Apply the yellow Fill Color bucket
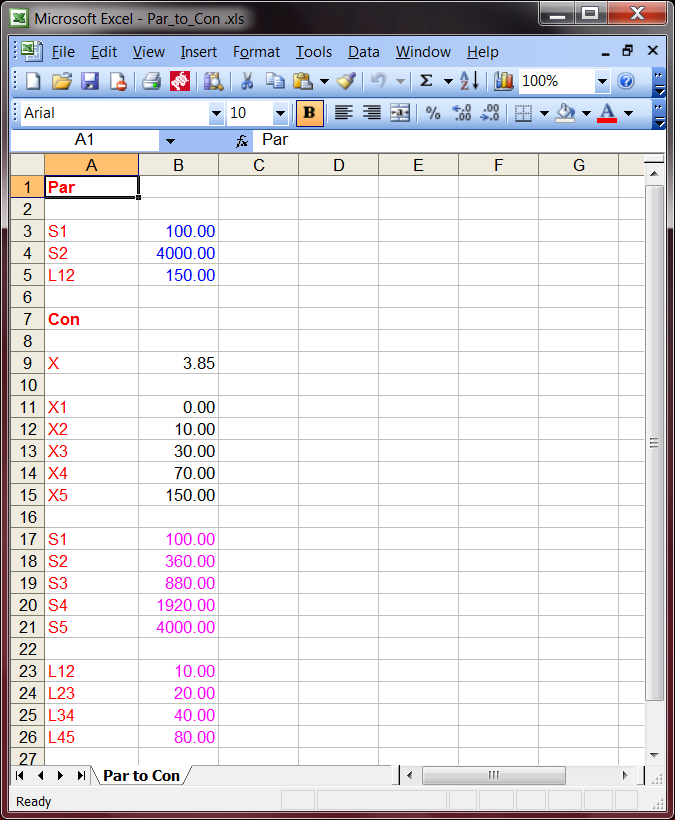The width and height of the screenshot is (675, 820). click(x=566, y=112)
